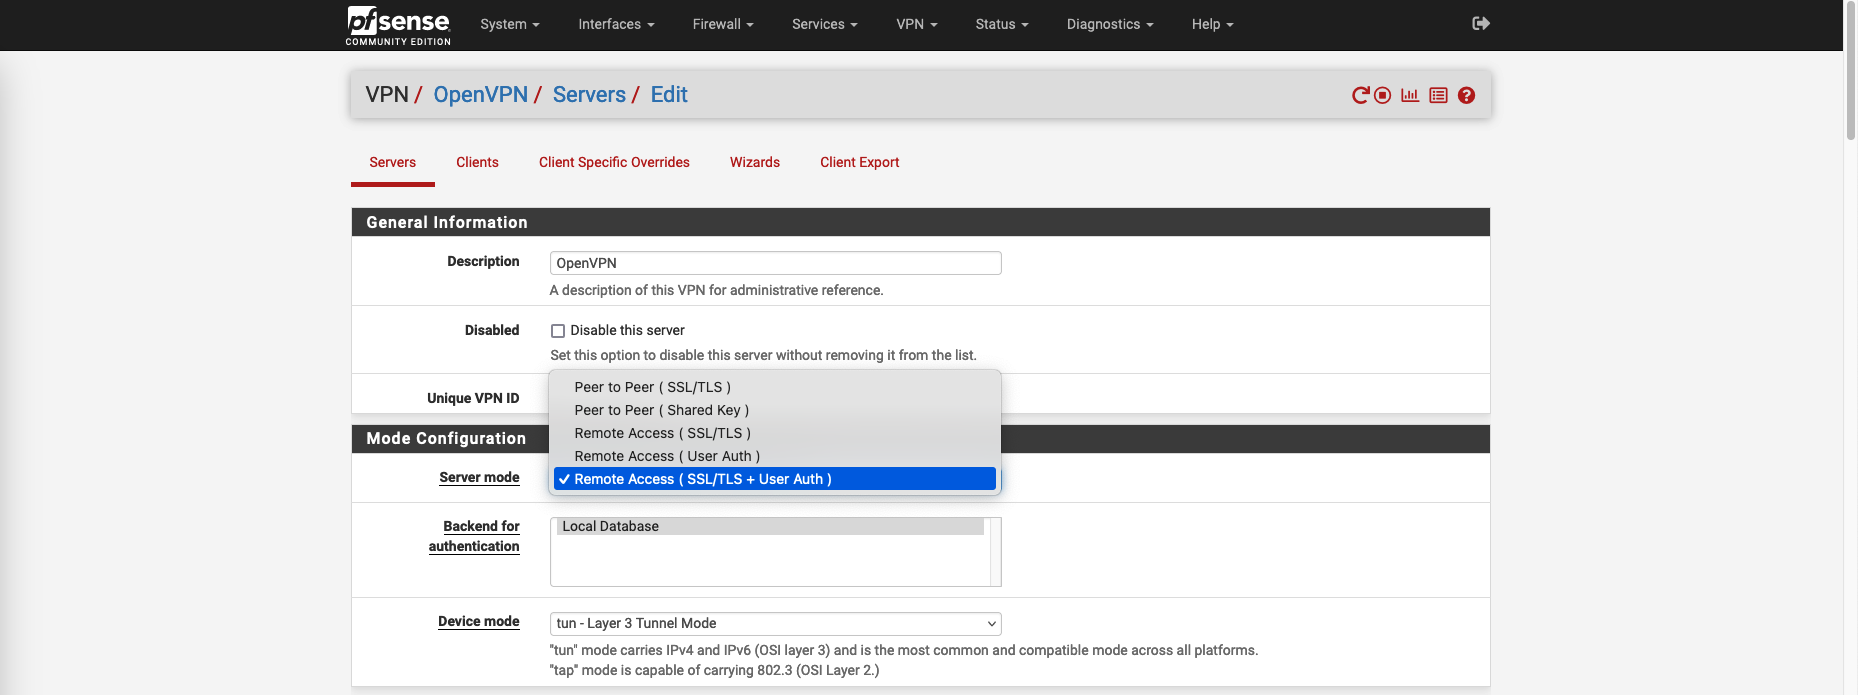Click the red Help question mark icon
This screenshot has width=1858, height=695.
click(1466, 95)
